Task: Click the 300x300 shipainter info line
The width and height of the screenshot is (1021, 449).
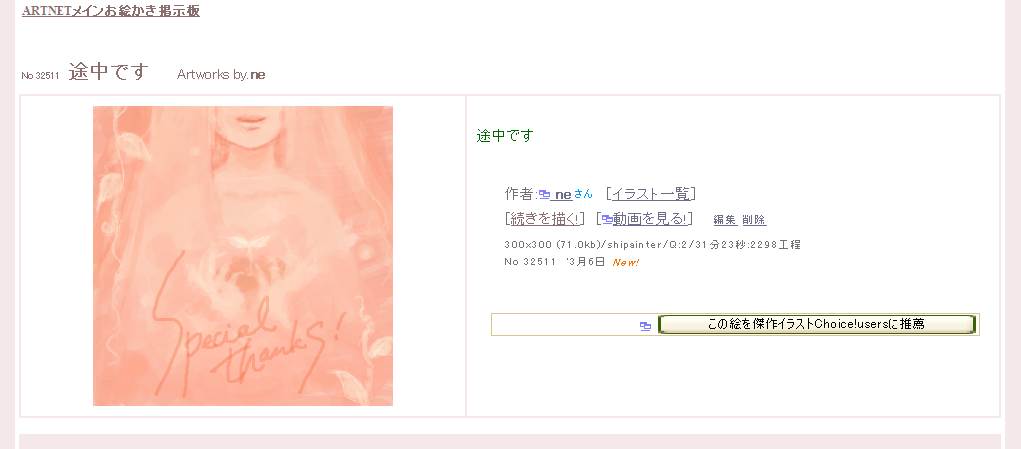Action: tap(652, 245)
